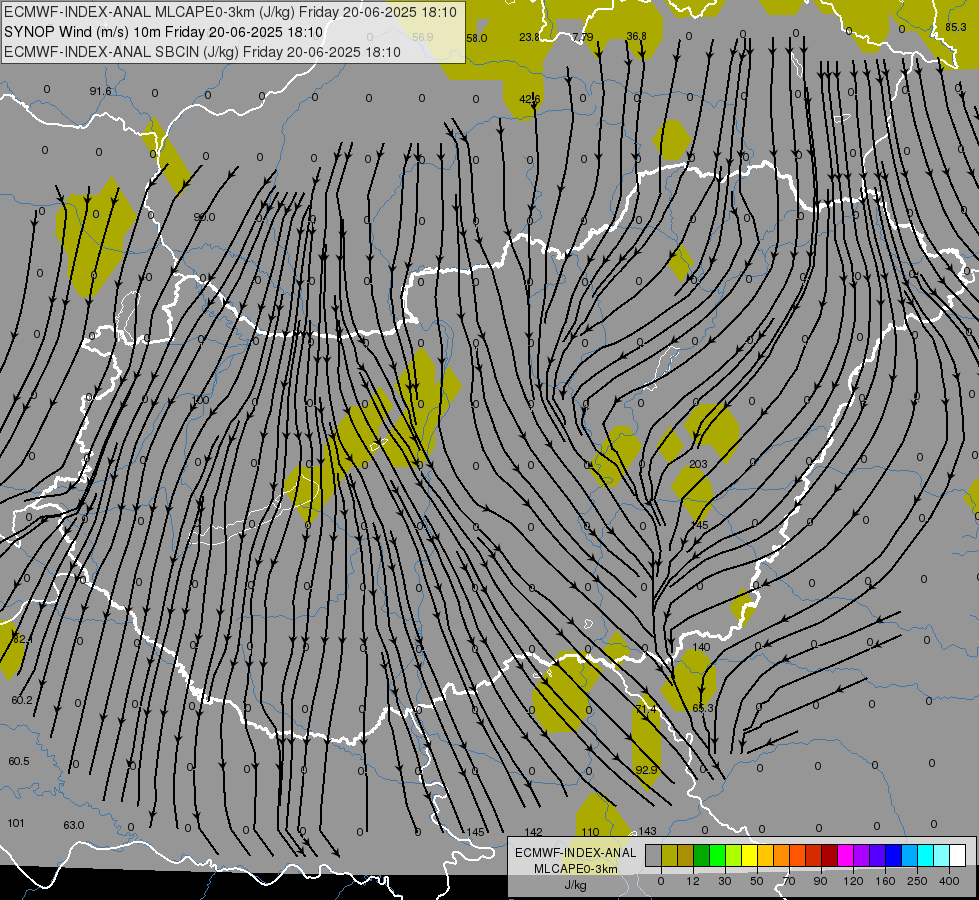Click the 71.4 grid value
Screen dimensions: 979x900
click(x=646, y=710)
